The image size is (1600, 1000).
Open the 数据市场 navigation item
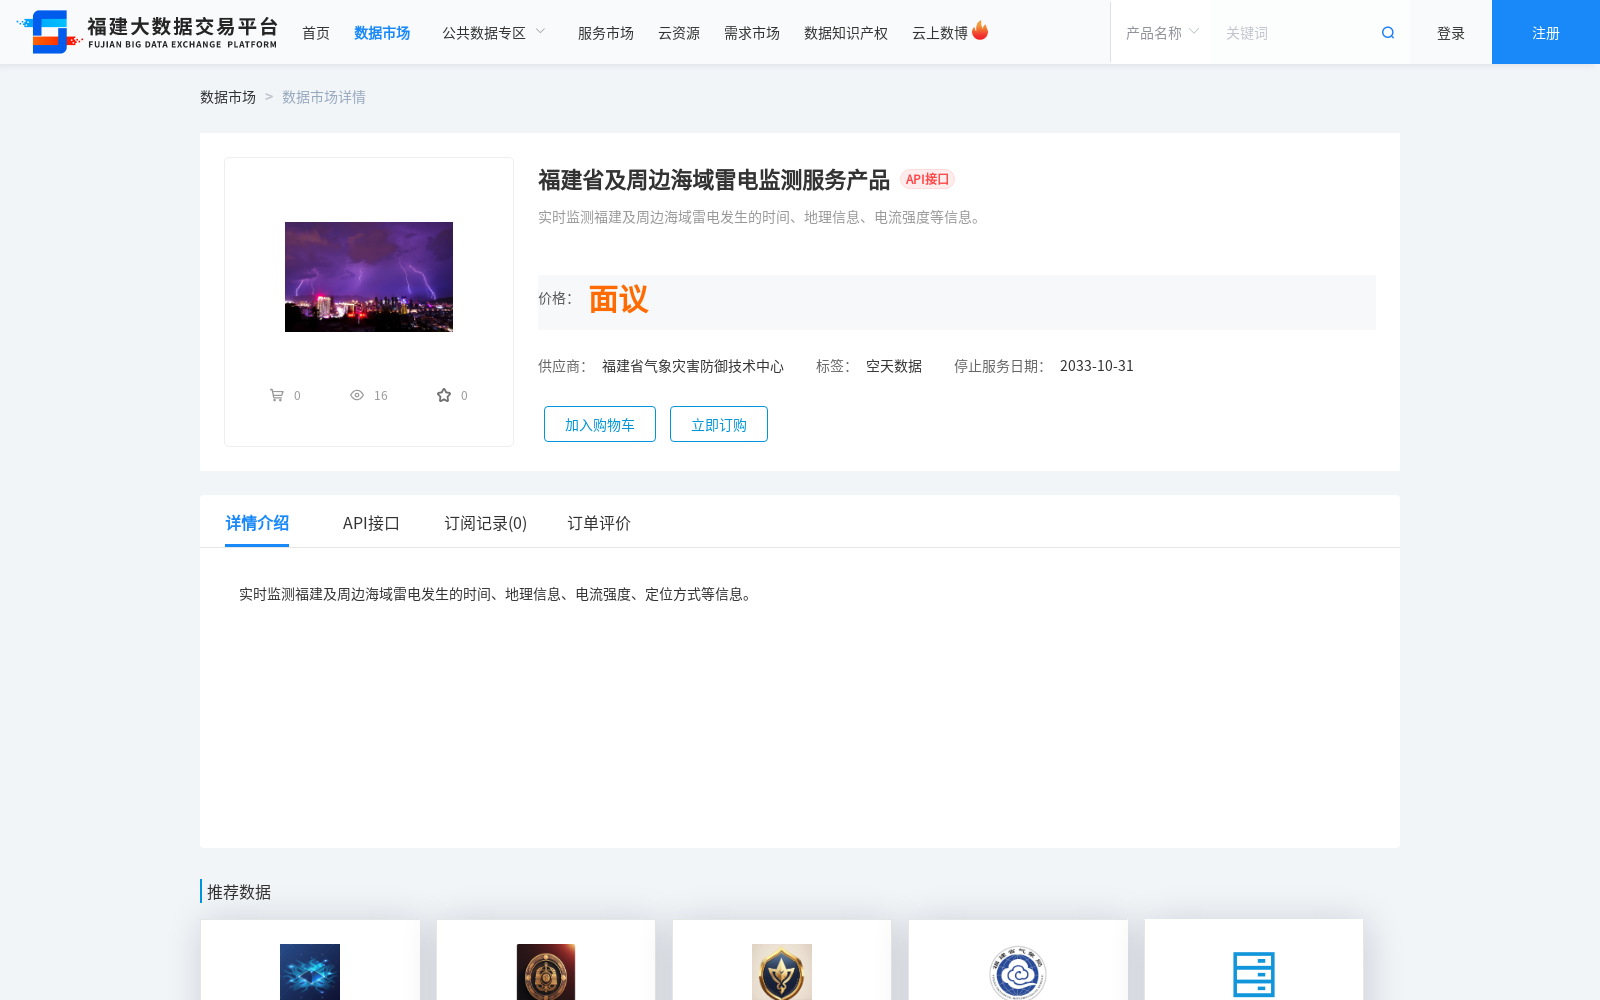382,33
